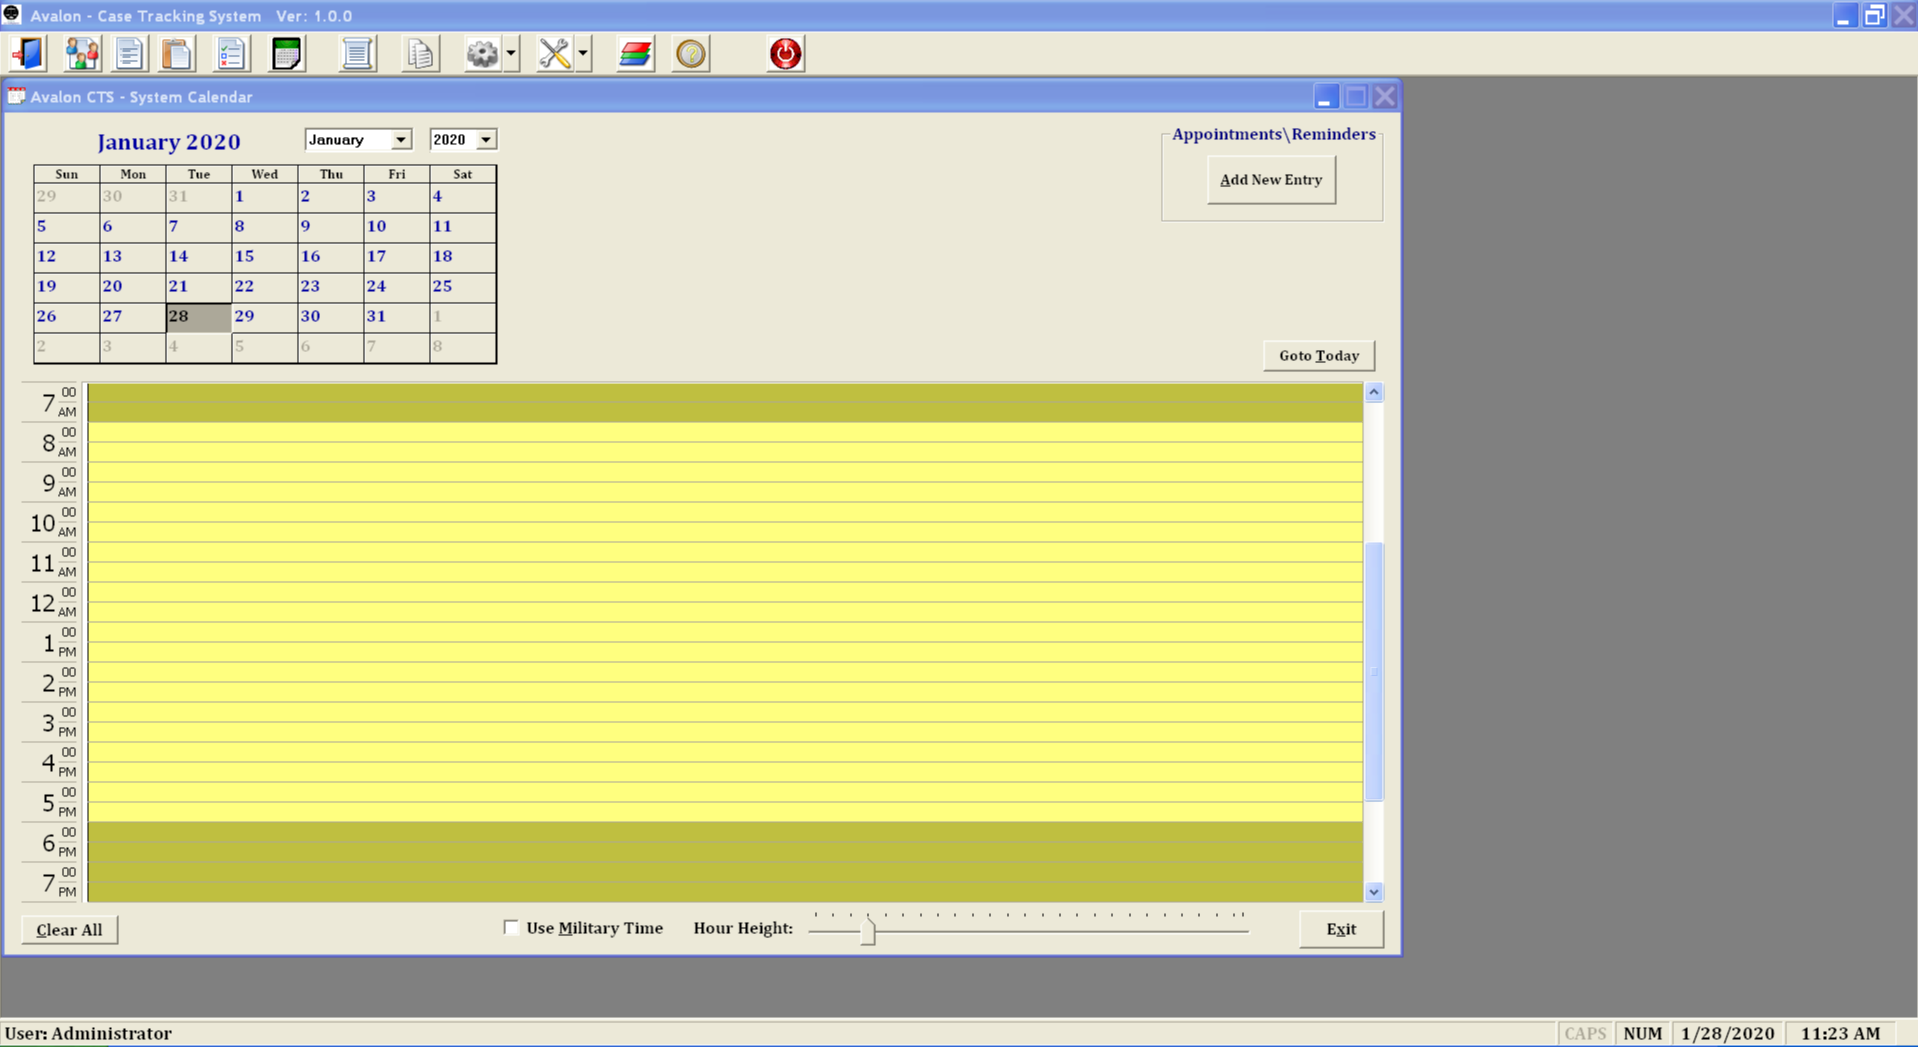Click the Clear All button
Image resolution: width=1919 pixels, height=1047 pixels.
point(69,929)
